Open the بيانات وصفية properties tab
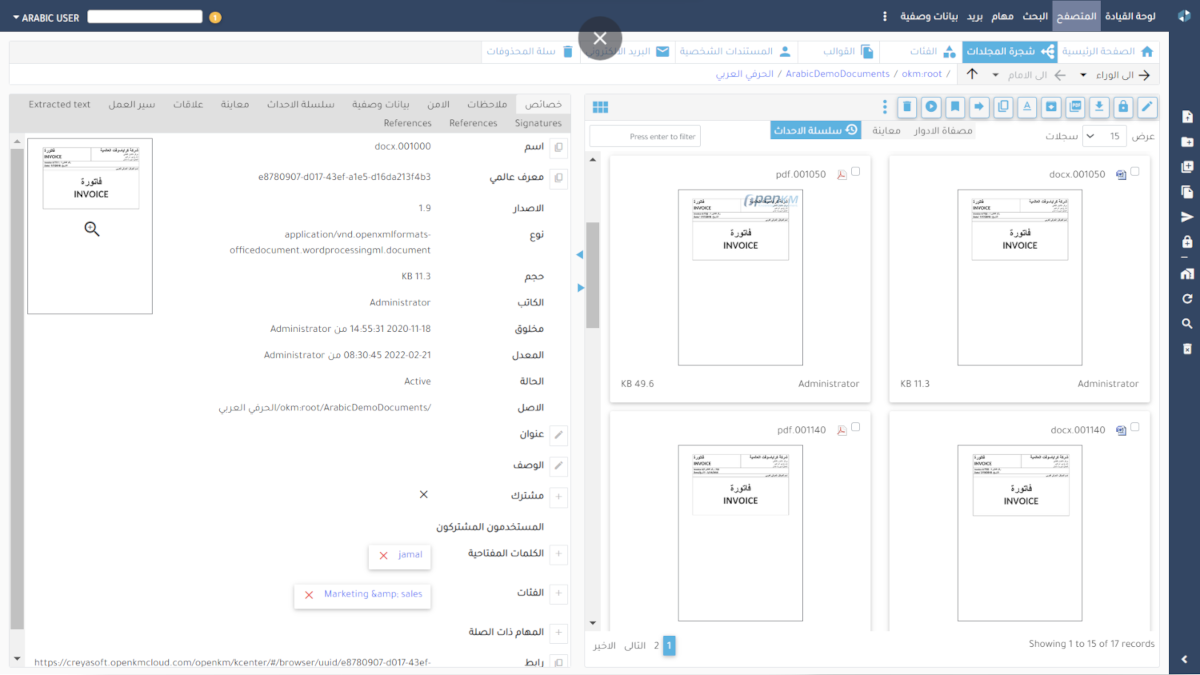 coord(381,105)
